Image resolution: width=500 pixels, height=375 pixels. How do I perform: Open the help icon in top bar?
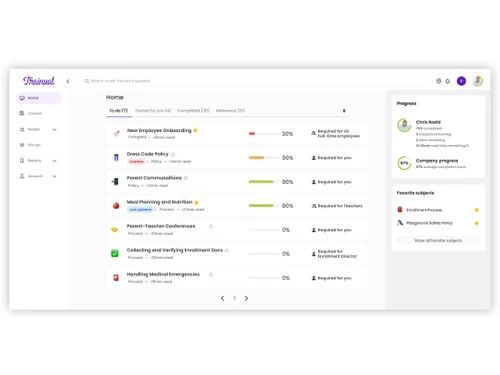(439, 81)
